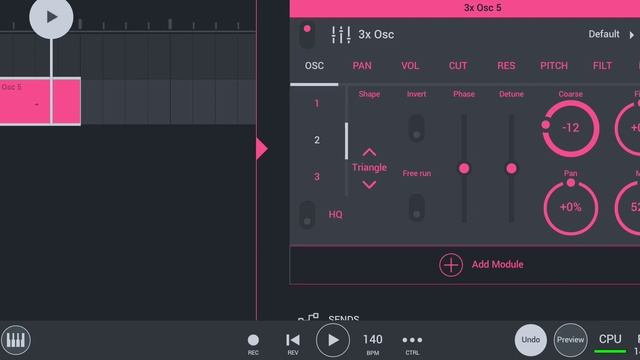640x360 pixels.
Task: Click the mixer sliders icon beside 3x Osc
Action: [340, 35]
